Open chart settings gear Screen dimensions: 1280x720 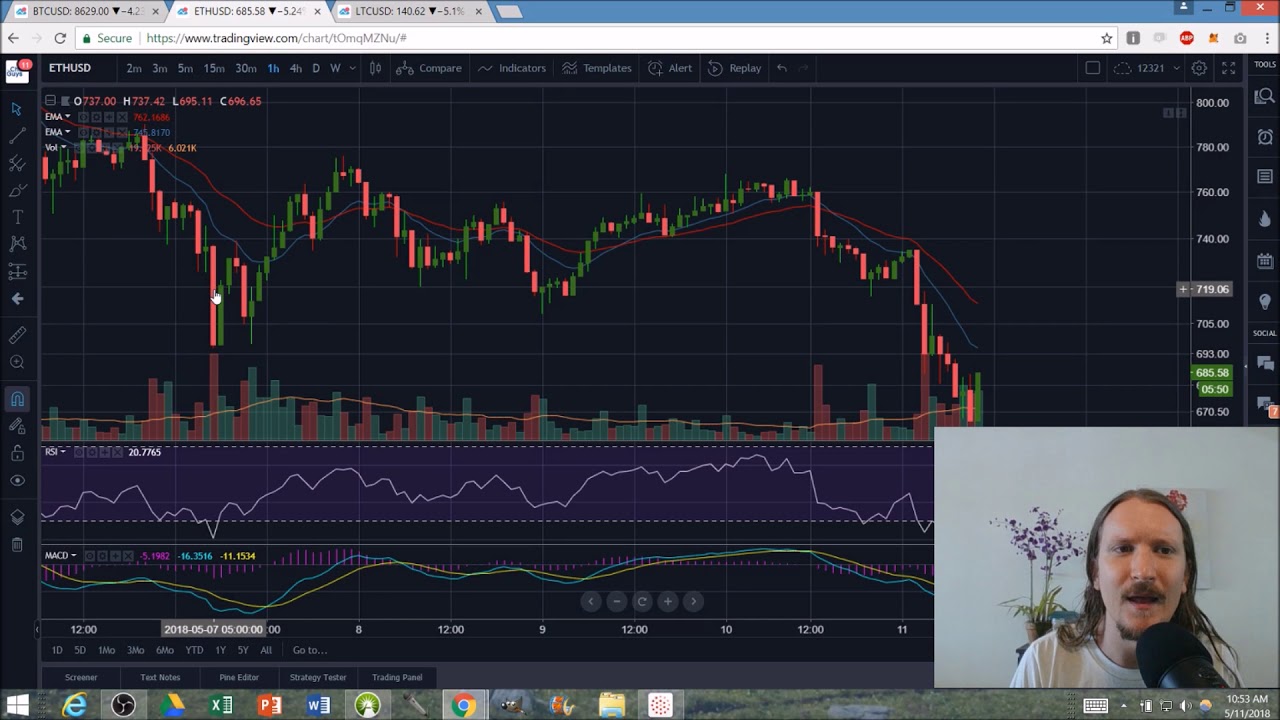coord(1199,68)
